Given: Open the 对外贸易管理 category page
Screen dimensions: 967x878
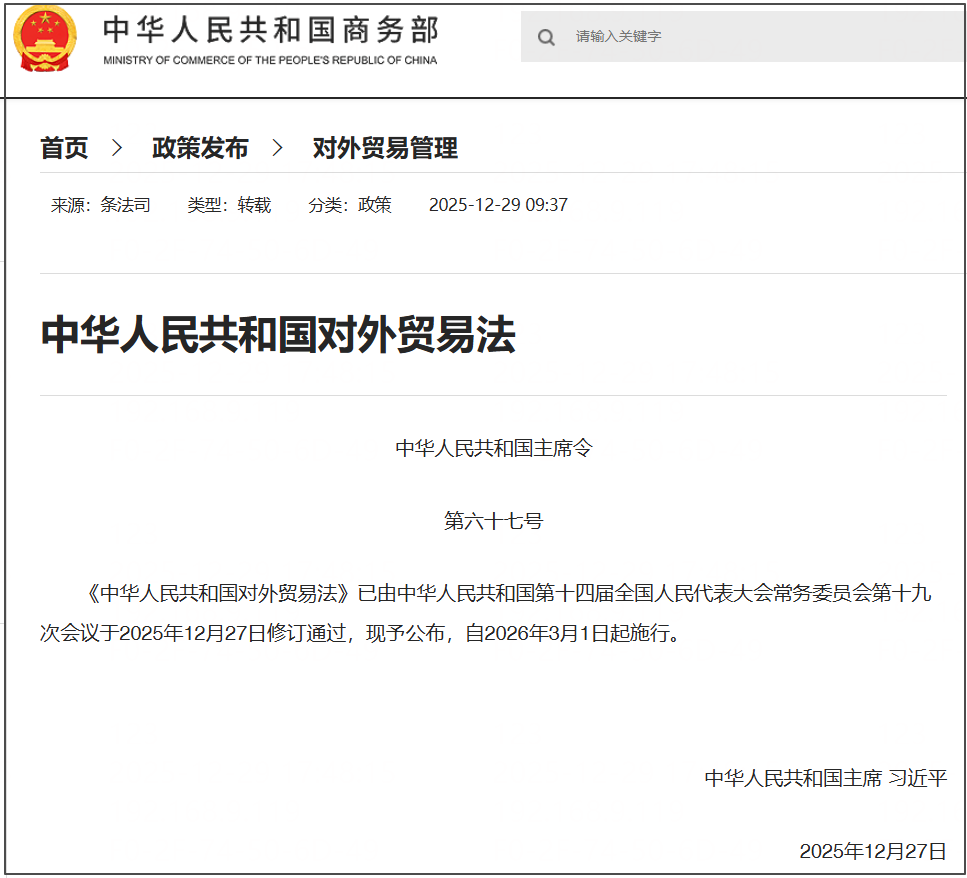Looking at the screenshot, I should click(383, 147).
